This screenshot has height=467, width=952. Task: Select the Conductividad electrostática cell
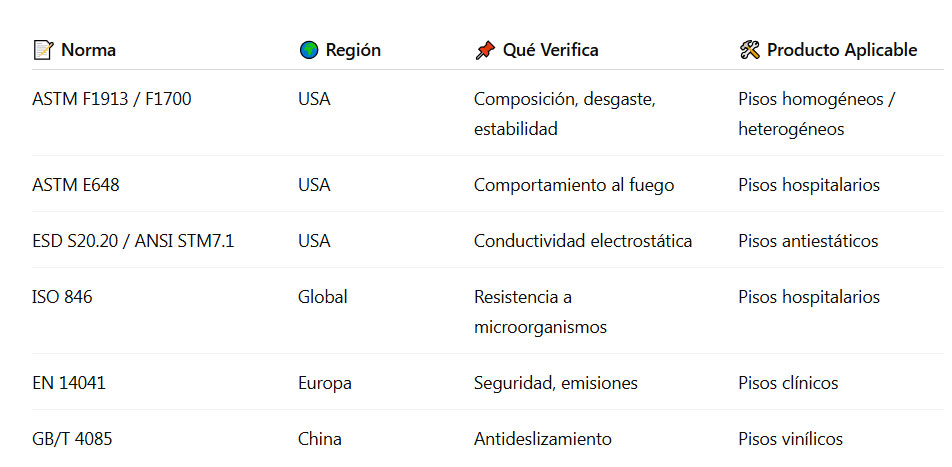point(583,241)
